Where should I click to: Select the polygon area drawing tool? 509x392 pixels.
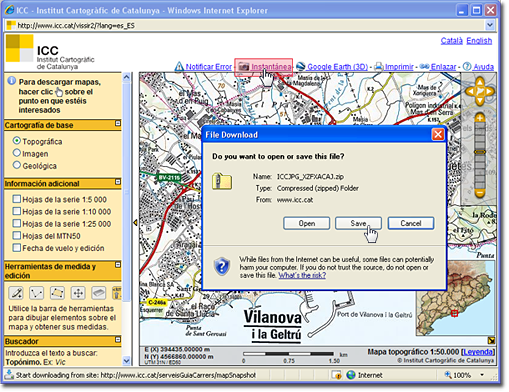click(x=57, y=293)
